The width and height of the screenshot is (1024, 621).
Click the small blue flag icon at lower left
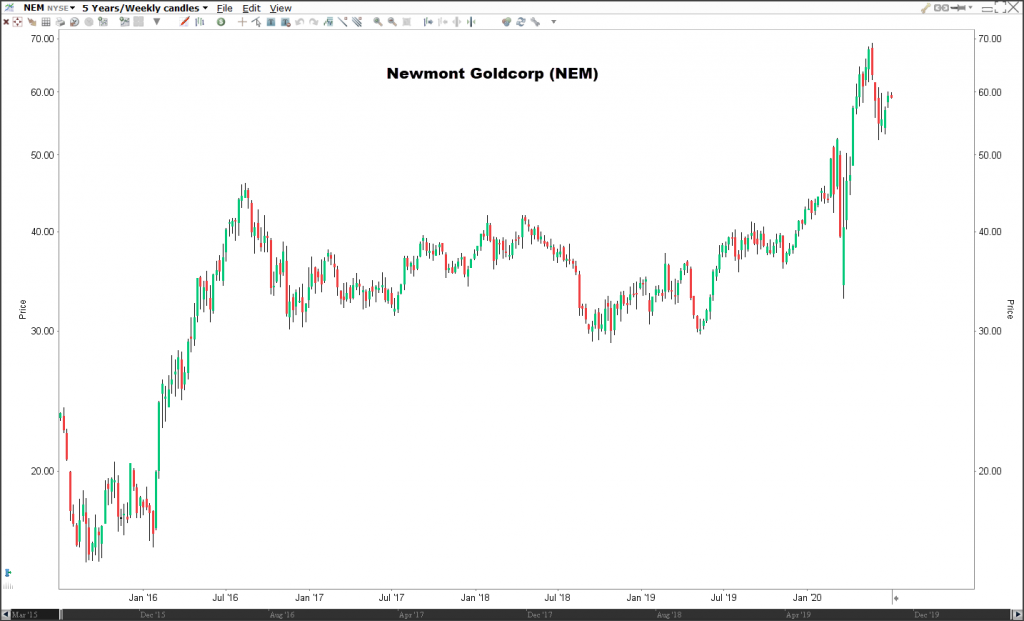coord(8,573)
